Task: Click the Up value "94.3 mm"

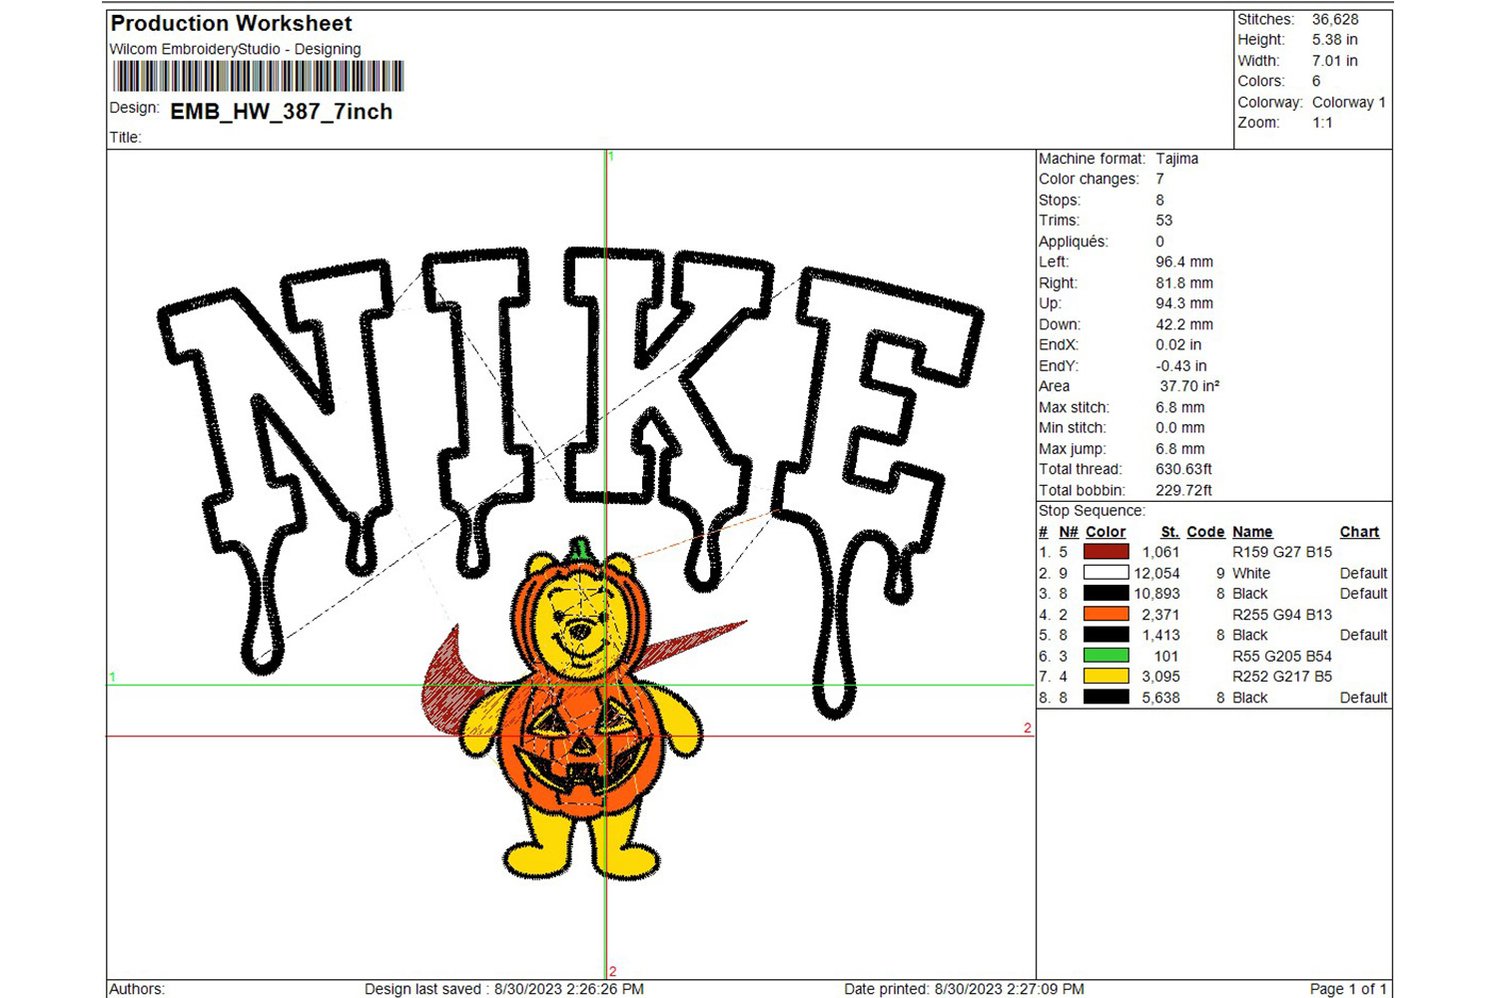Action: click(1184, 303)
